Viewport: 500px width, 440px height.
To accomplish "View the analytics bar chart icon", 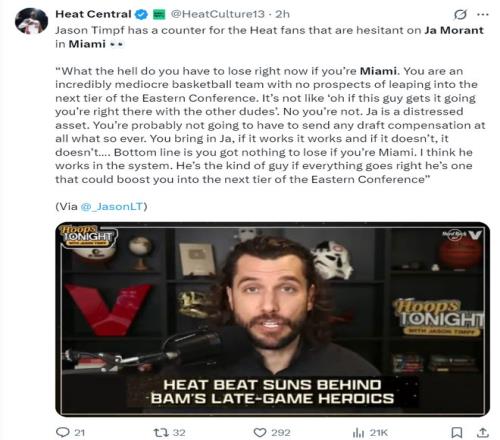I will (358, 432).
